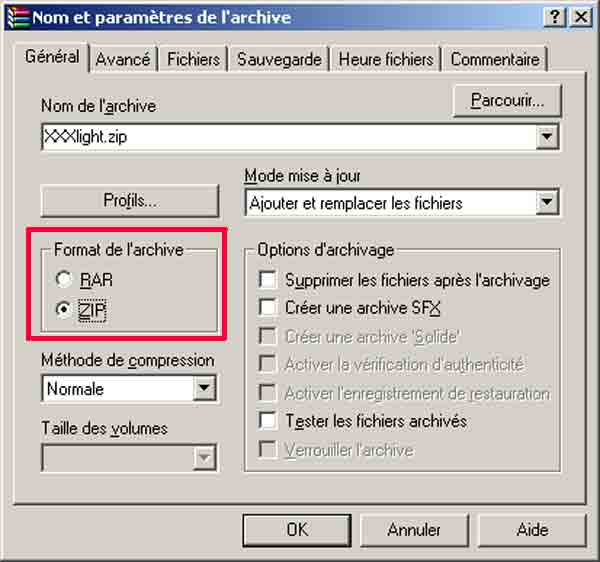The height and width of the screenshot is (562, 600).
Task: Select the ZIP format radio button
Action: 64,309
